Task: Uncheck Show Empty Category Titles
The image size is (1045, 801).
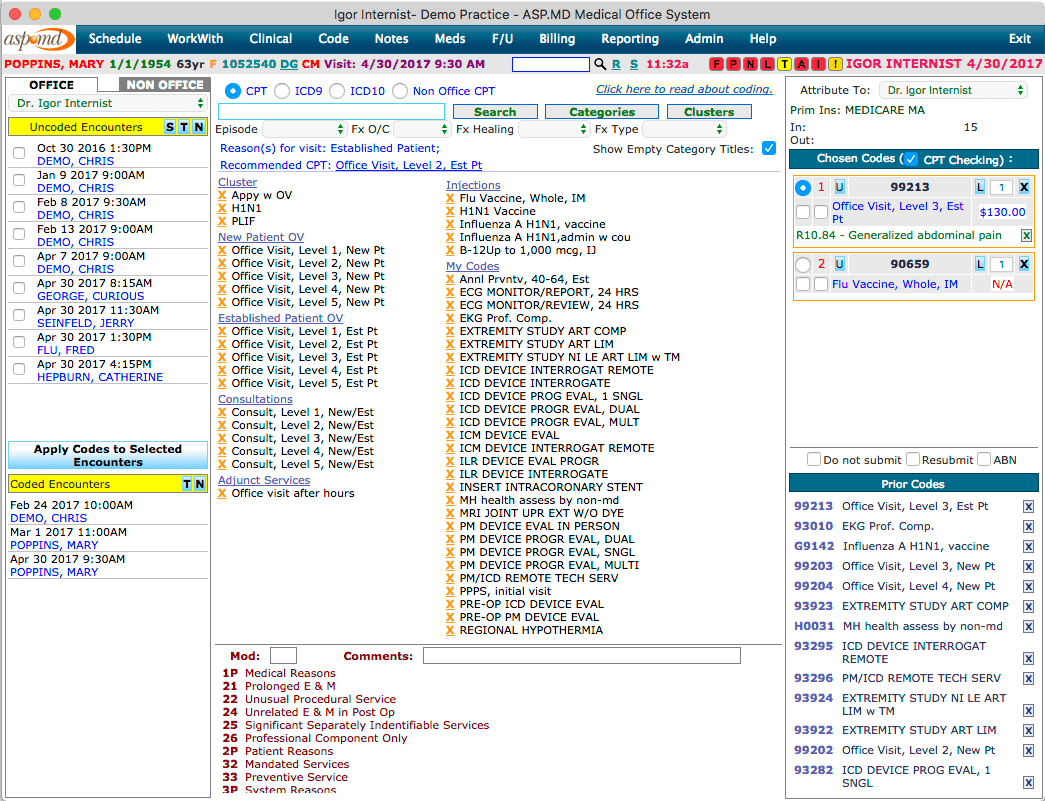Action: (769, 147)
